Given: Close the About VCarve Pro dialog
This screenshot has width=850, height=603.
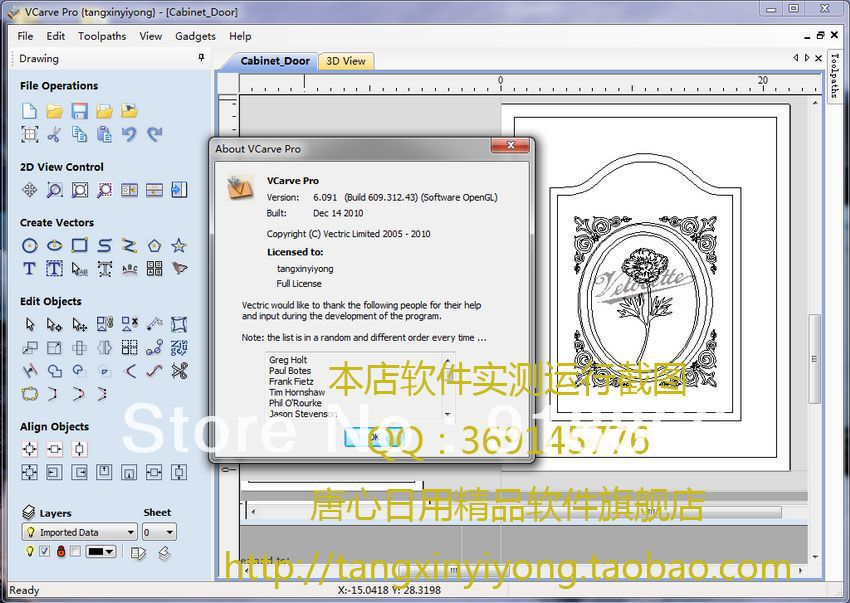Looking at the screenshot, I should click(510, 145).
